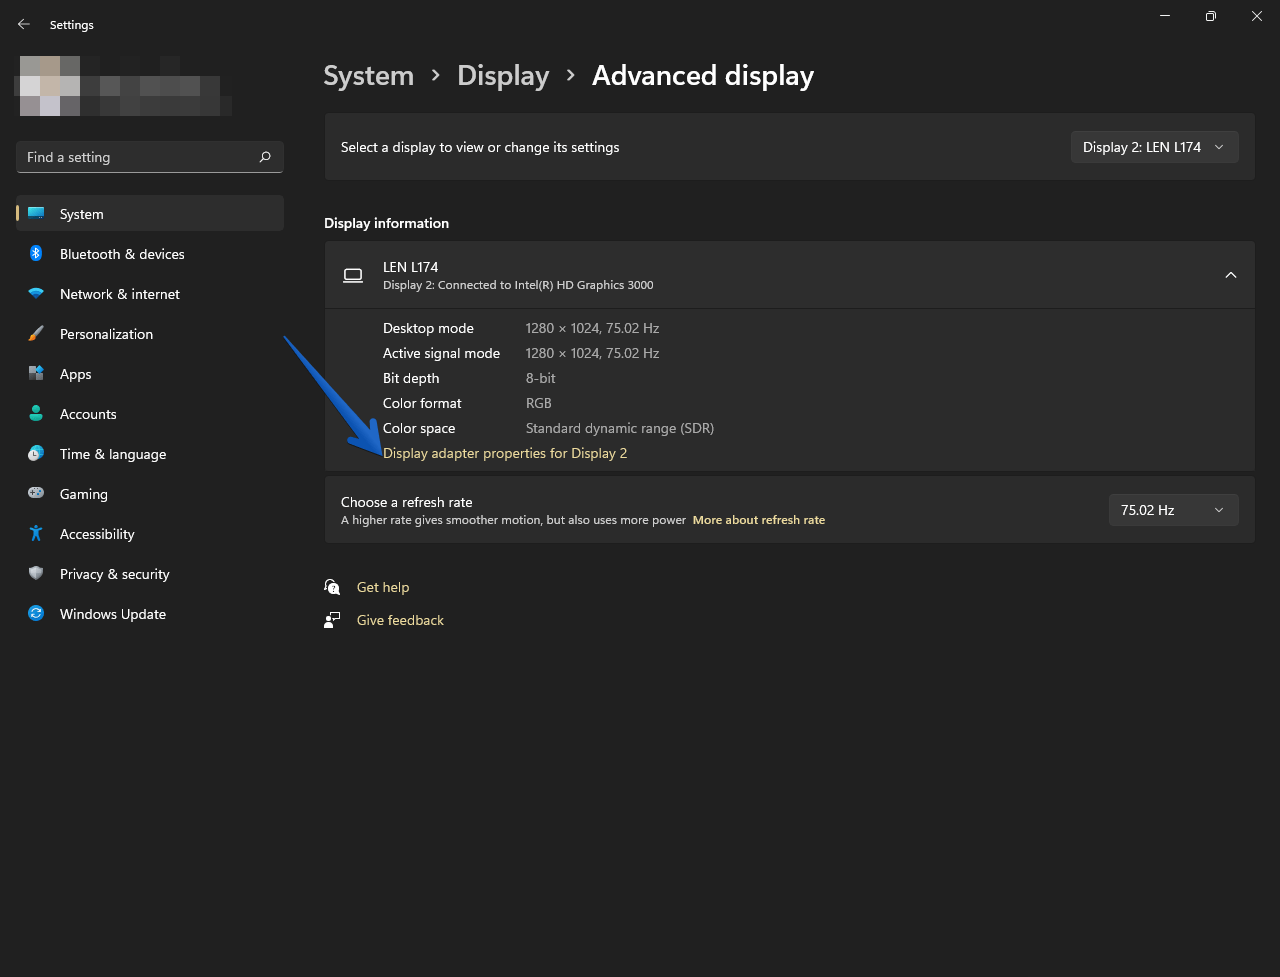Viewport: 1280px width, 977px height.
Task: Click the Windows Update sync icon
Action: tap(36, 614)
